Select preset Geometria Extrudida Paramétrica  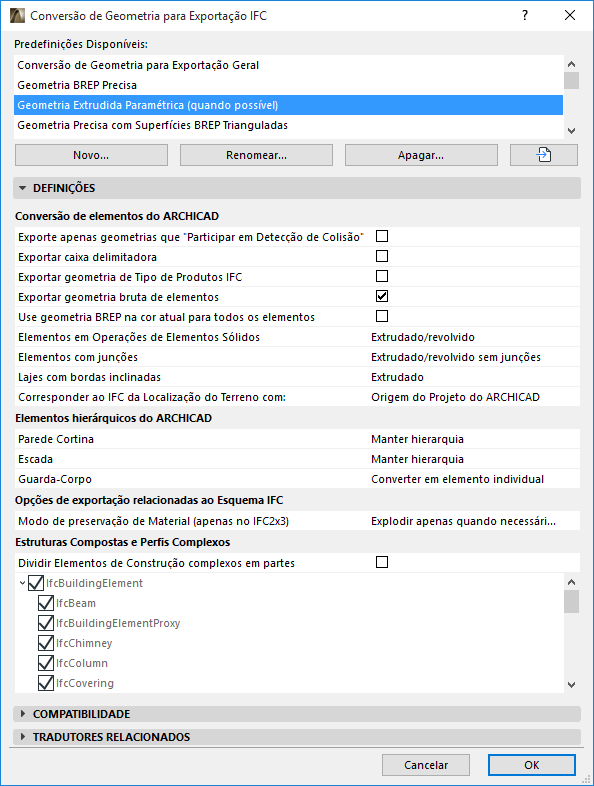pos(288,105)
